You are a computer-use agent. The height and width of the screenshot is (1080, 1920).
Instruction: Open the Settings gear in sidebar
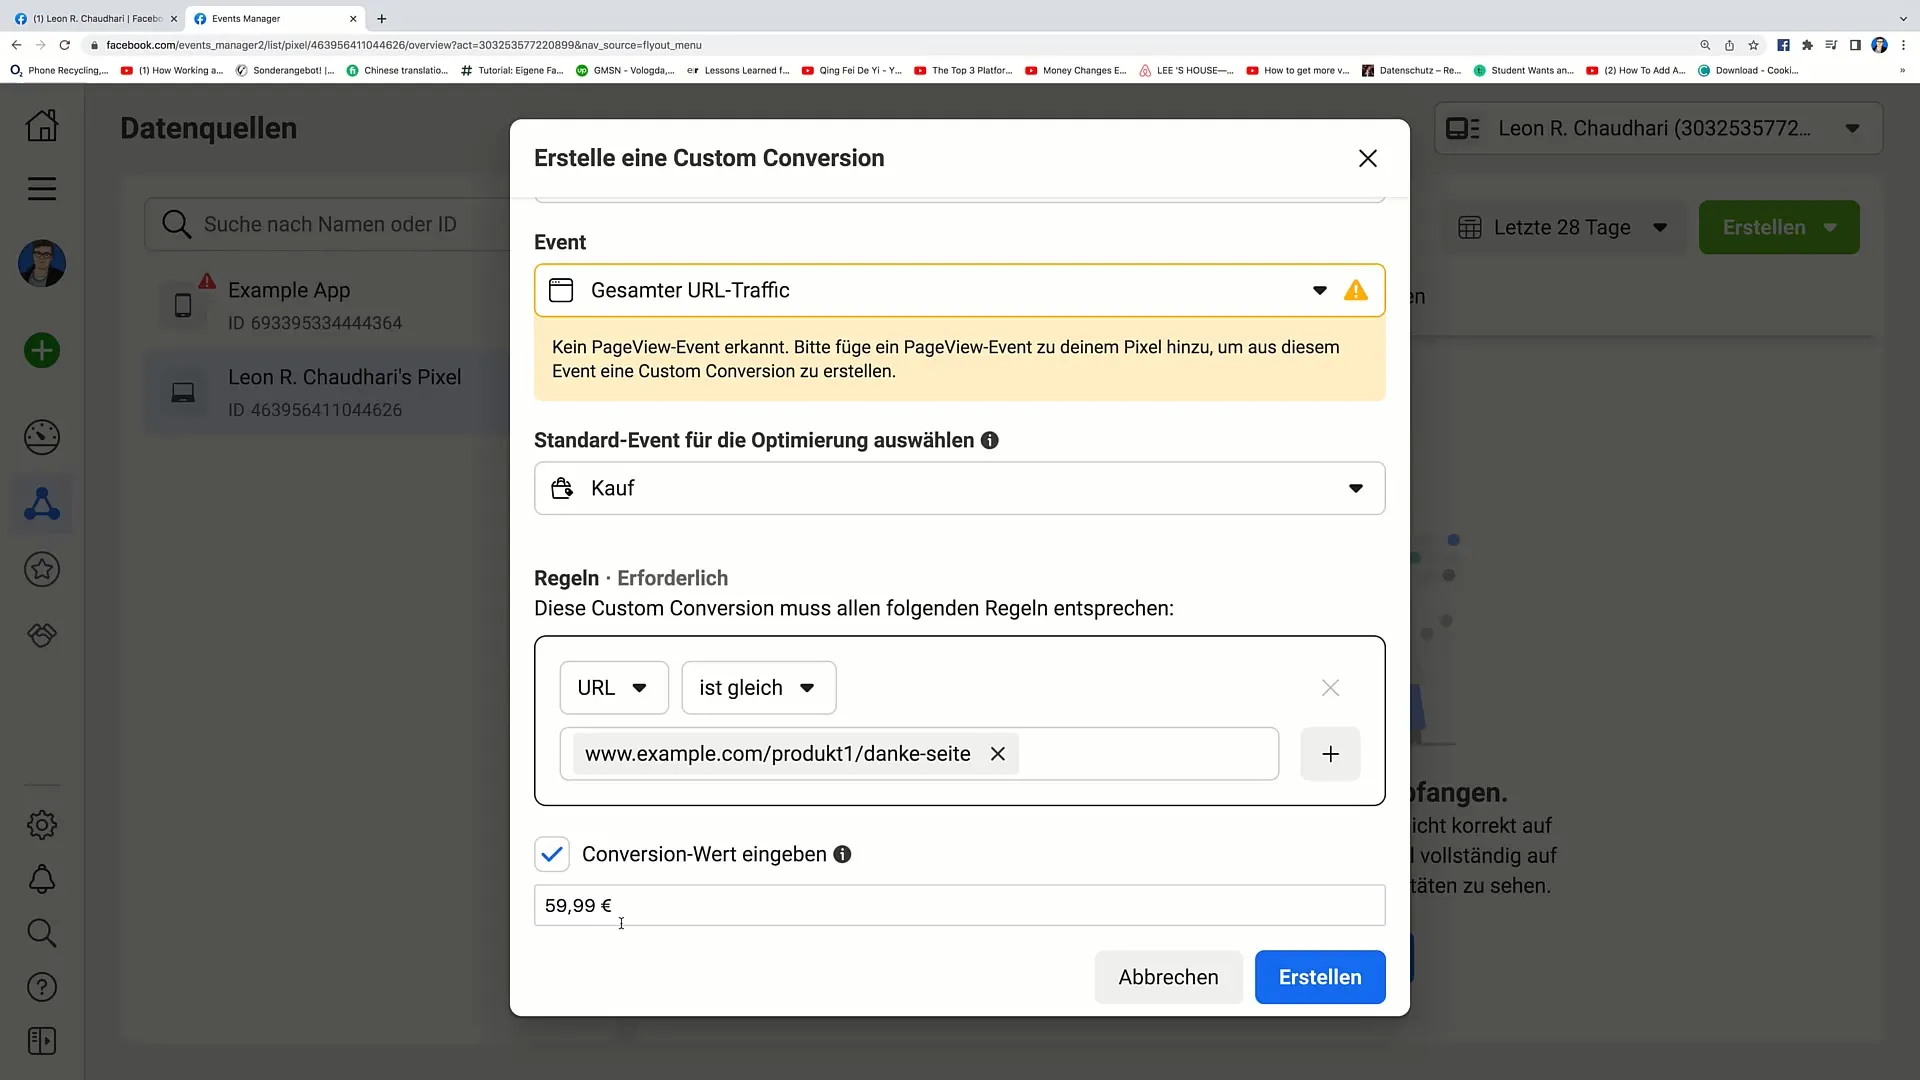pos(42,826)
